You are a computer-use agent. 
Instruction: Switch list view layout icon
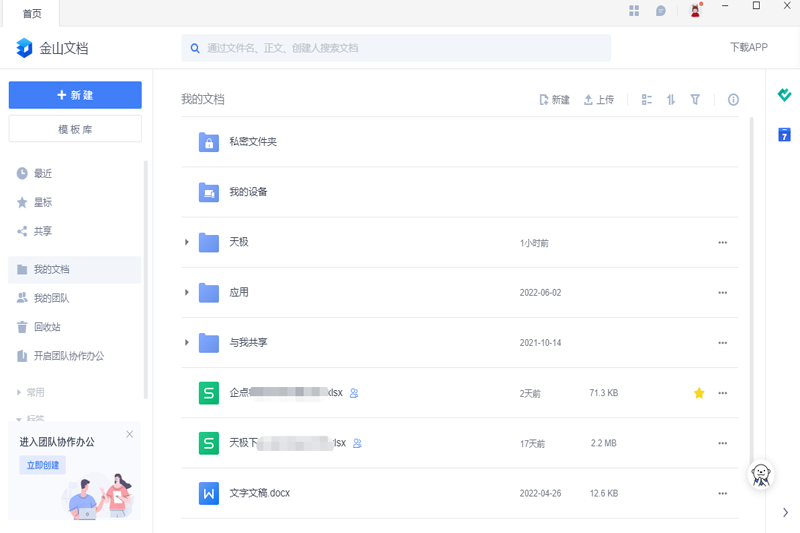646,99
